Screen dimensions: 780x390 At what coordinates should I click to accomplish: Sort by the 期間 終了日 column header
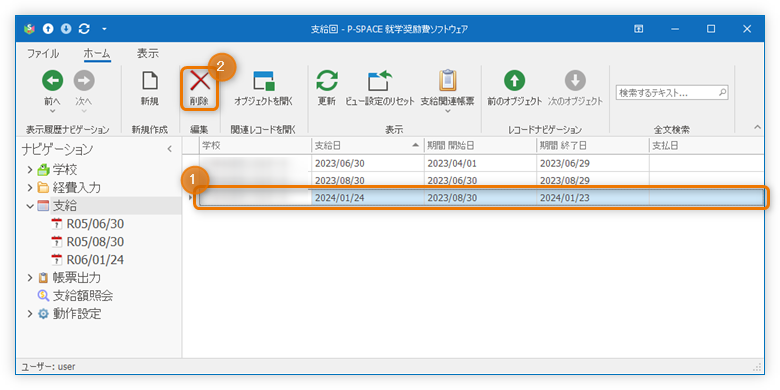tap(592, 146)
